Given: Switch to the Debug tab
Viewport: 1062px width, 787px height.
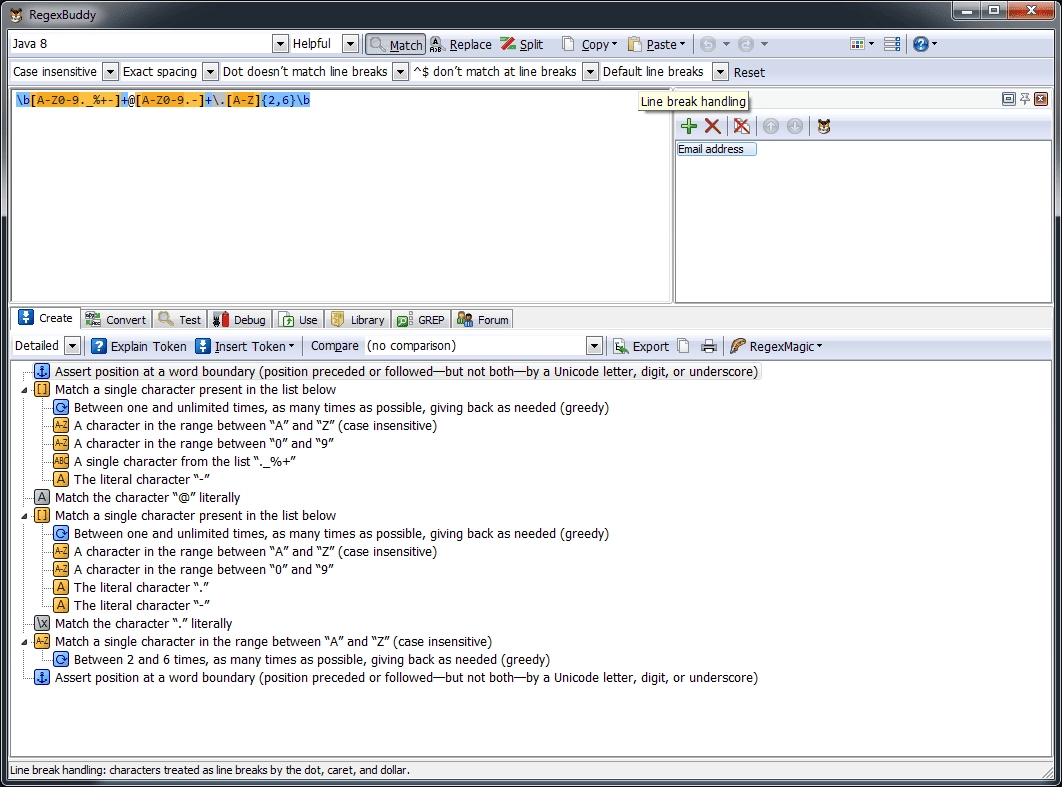Looking at the screenshot, I should click(x=240, y=320).
